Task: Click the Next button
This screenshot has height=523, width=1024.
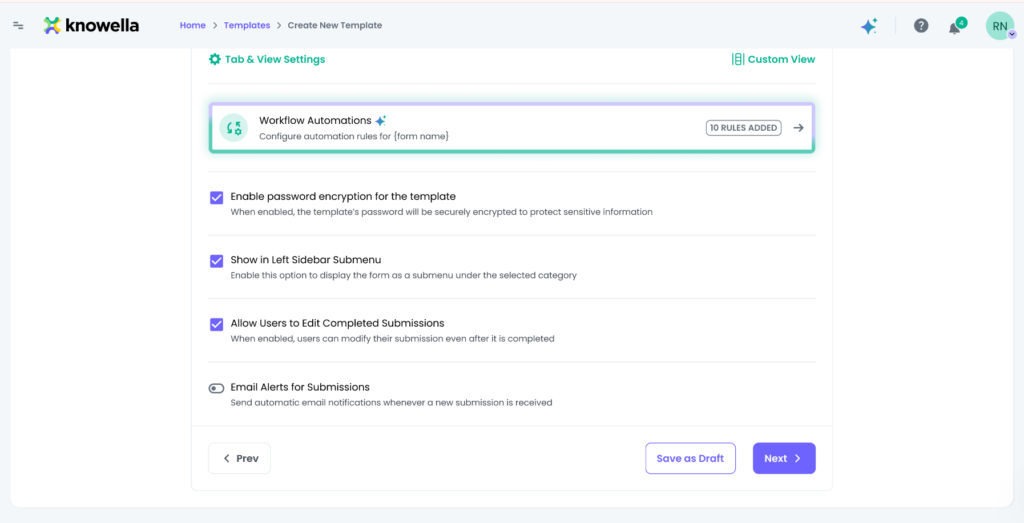Action: pos(784,458)
